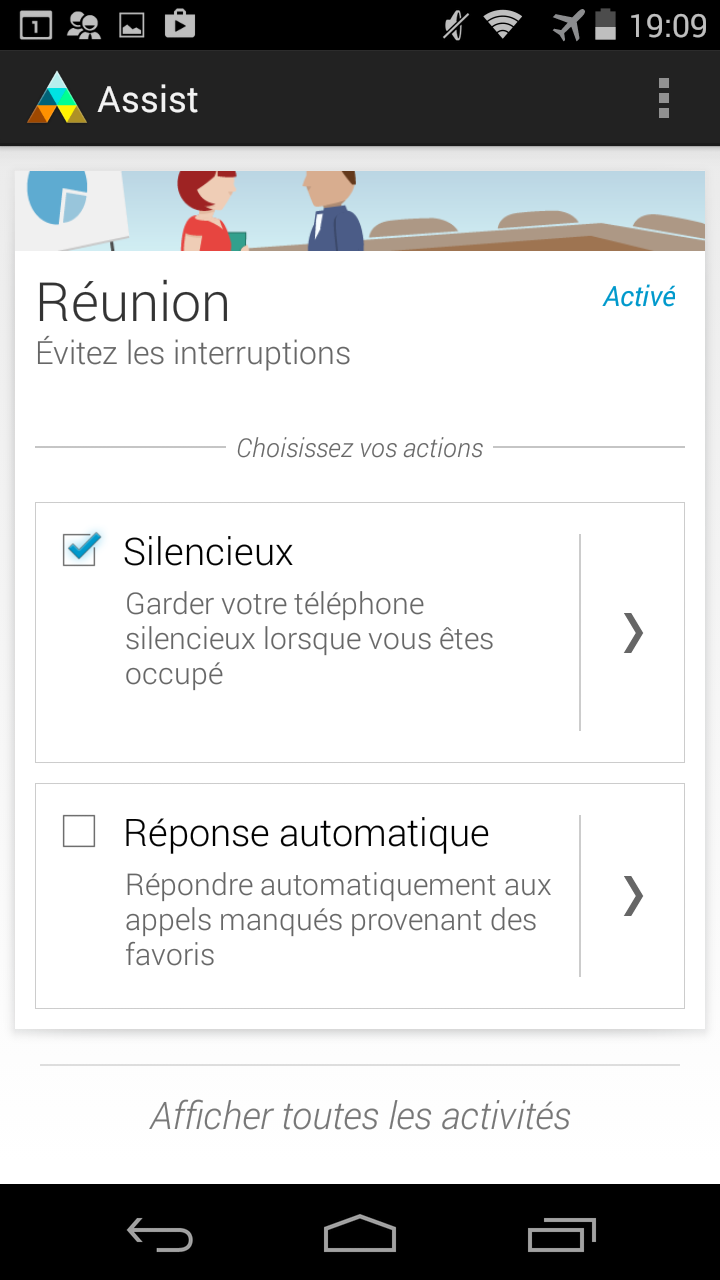Tap the Réponse automatique action title
The height and width of the screenshot is (1280, 720).
pyautogui.click(x=306, y=833)
